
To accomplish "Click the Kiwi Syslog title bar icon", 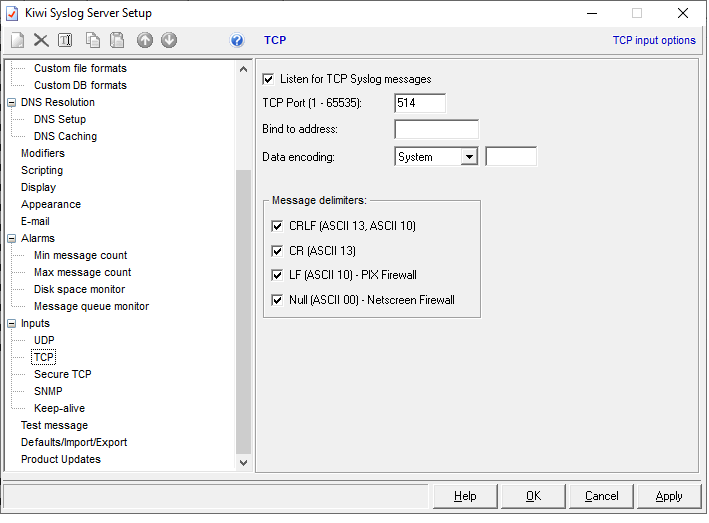I will point(12,13).
